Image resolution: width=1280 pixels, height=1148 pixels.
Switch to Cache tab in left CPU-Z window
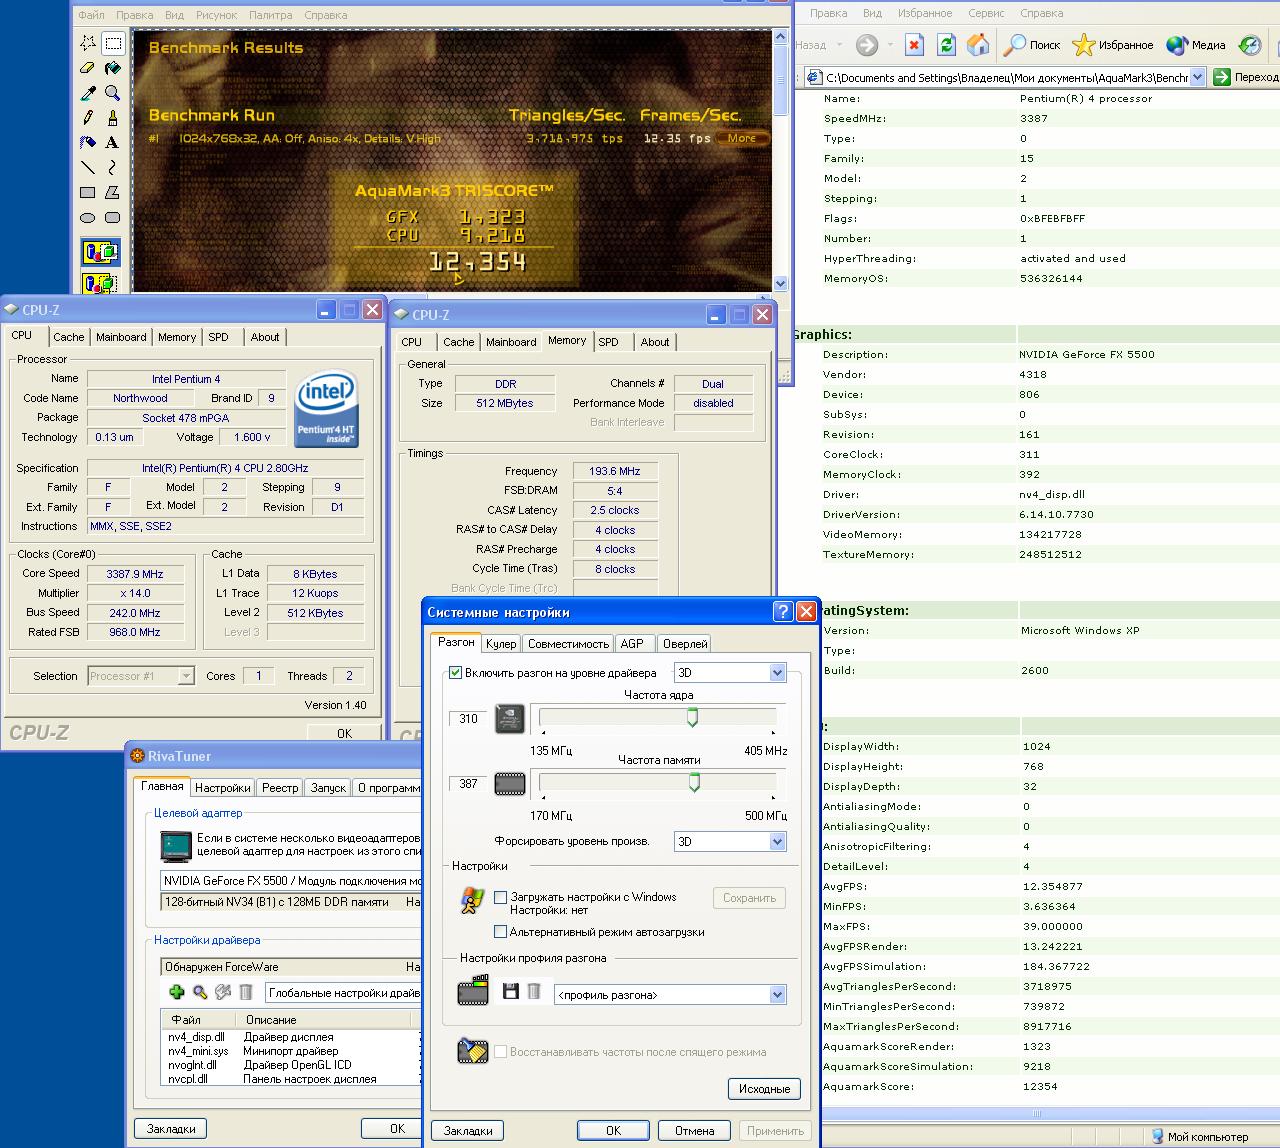[x=69, y=337]
